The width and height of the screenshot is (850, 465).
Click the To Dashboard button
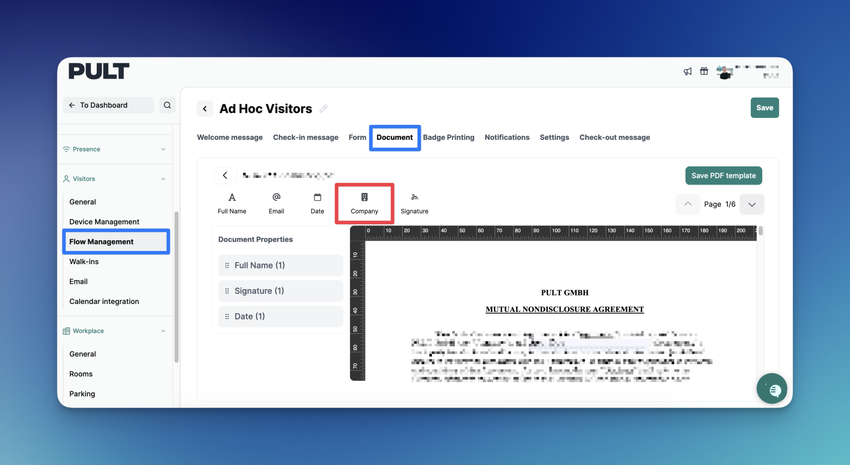pyautogui.click(x=108, y=105)
